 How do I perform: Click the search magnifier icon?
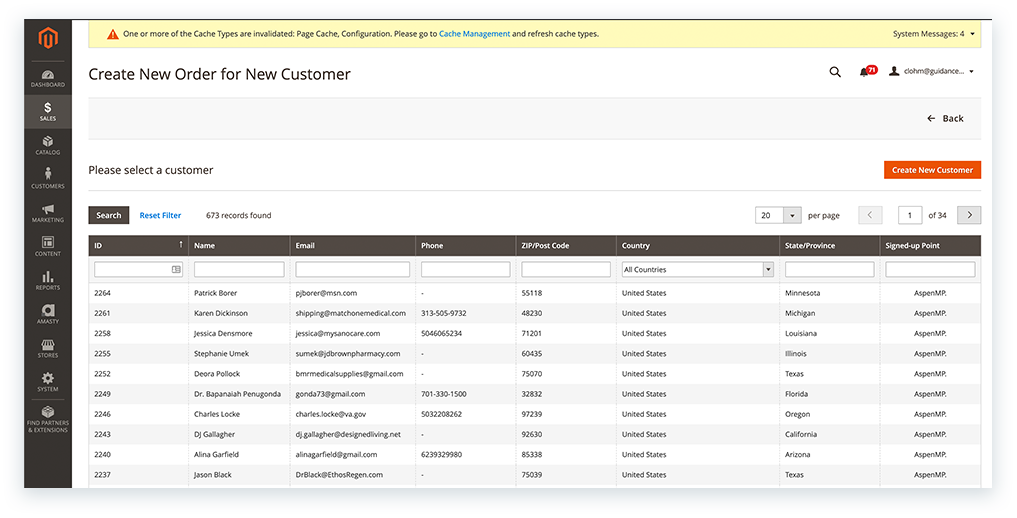835,72
